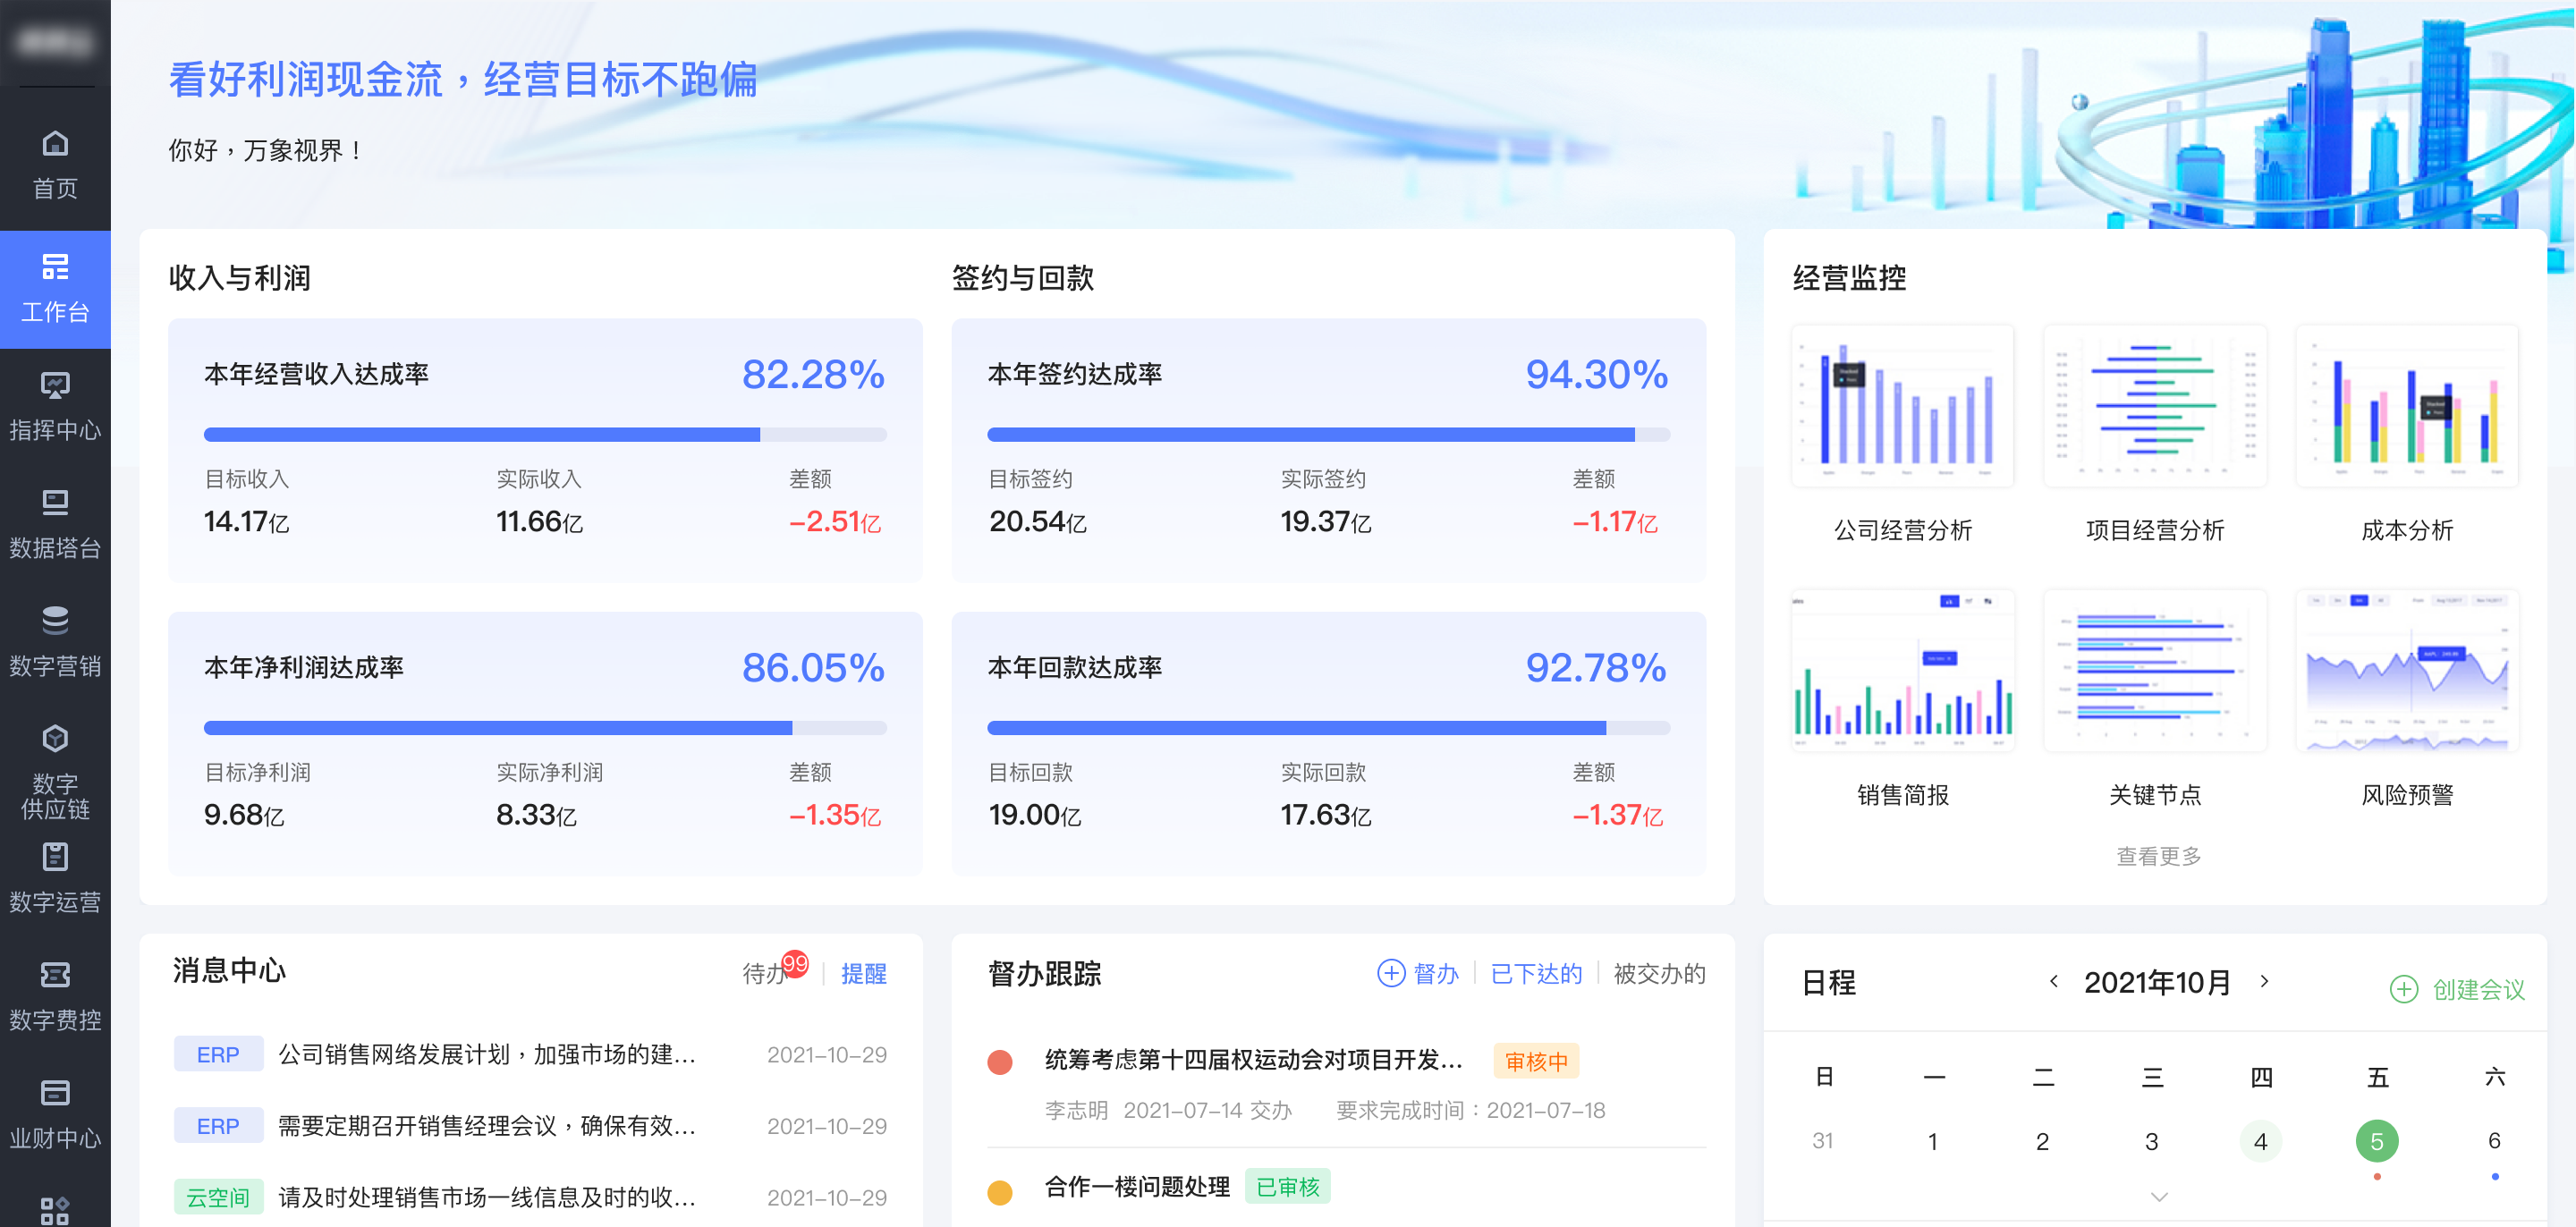Screen dimensions: 2576x1227
Task: Click the 督办 add button
Action: [1418, 973]
